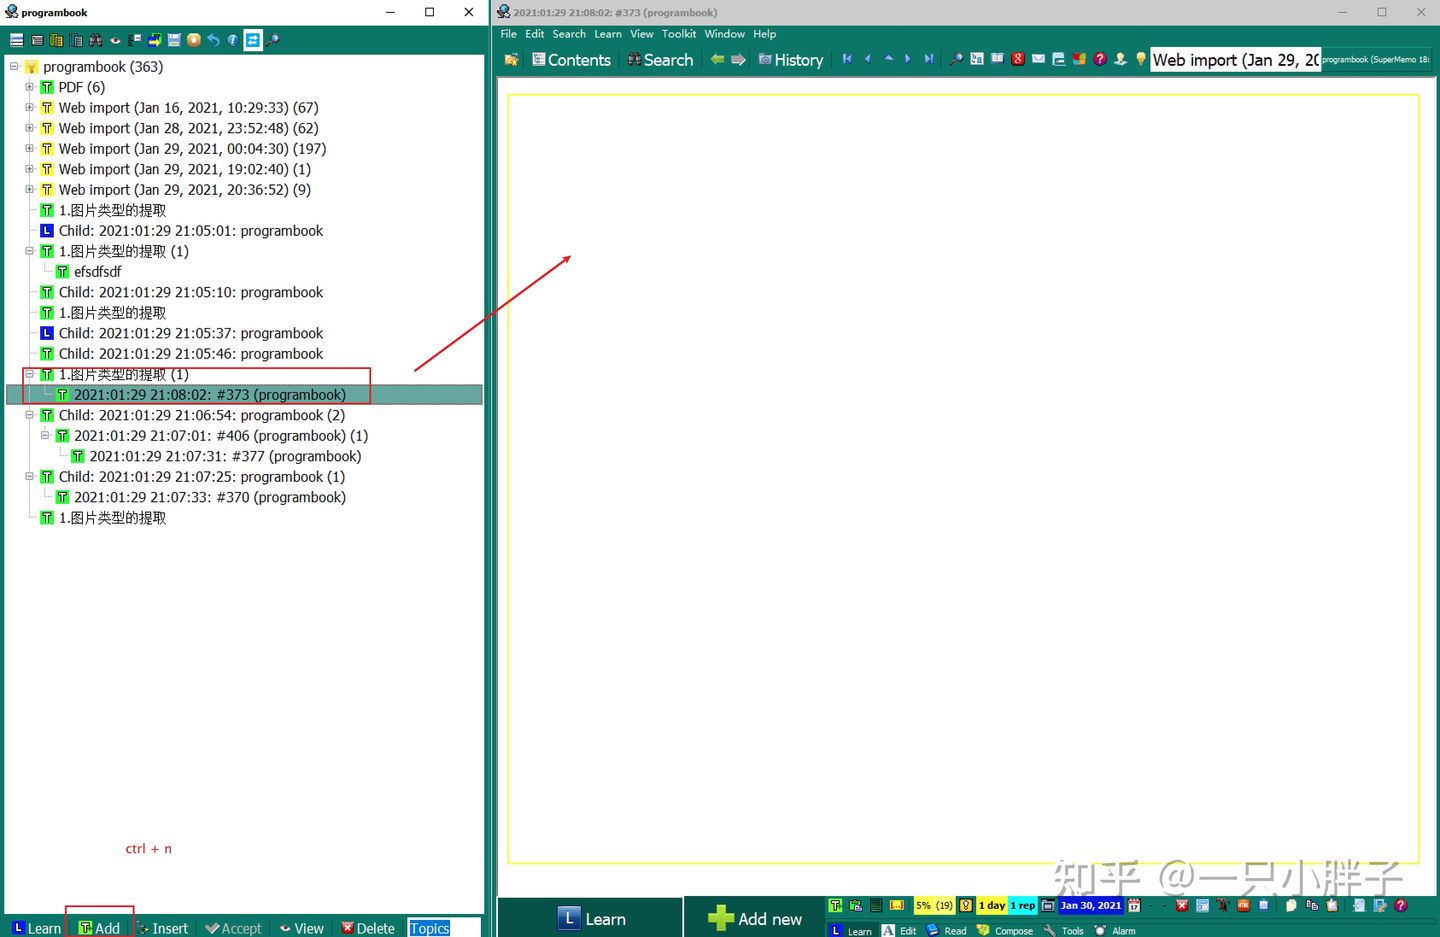Switch to the Read tab at bottom

coord(946,930)
